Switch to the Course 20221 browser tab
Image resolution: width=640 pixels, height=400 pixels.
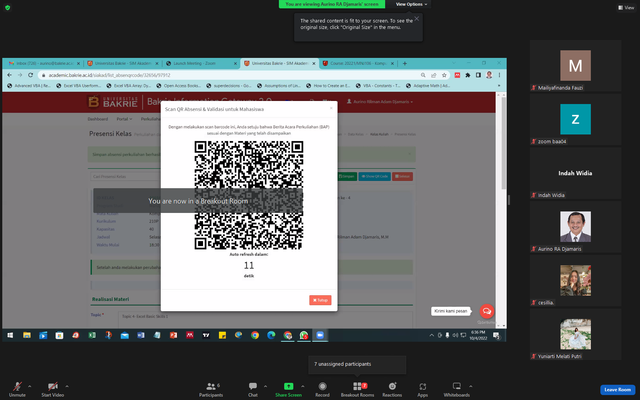(358, 64)
